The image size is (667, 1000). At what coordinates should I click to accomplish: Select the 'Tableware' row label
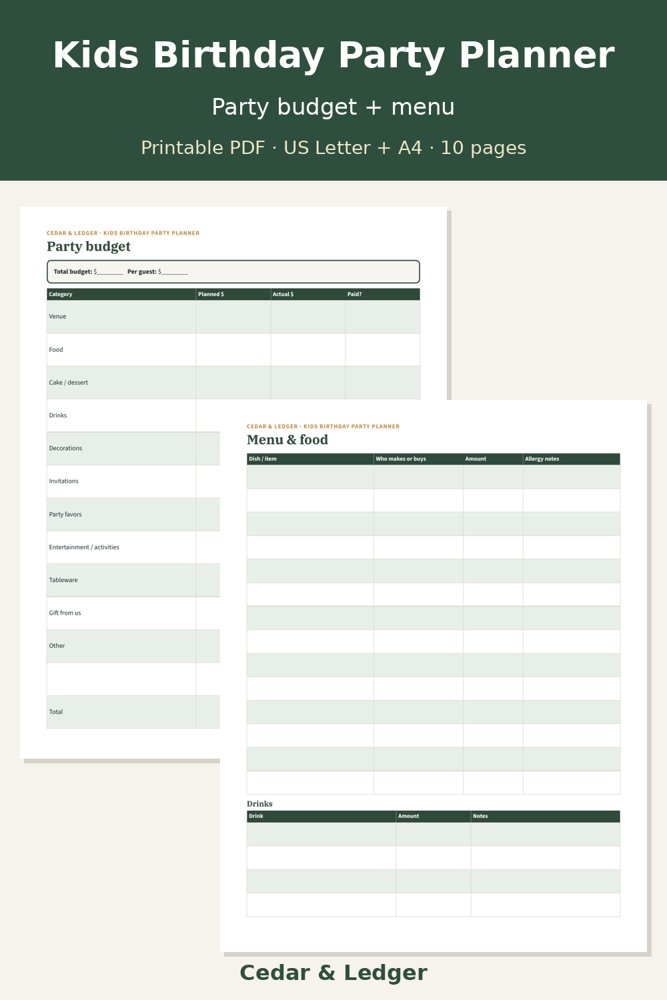tap(63, 580)
